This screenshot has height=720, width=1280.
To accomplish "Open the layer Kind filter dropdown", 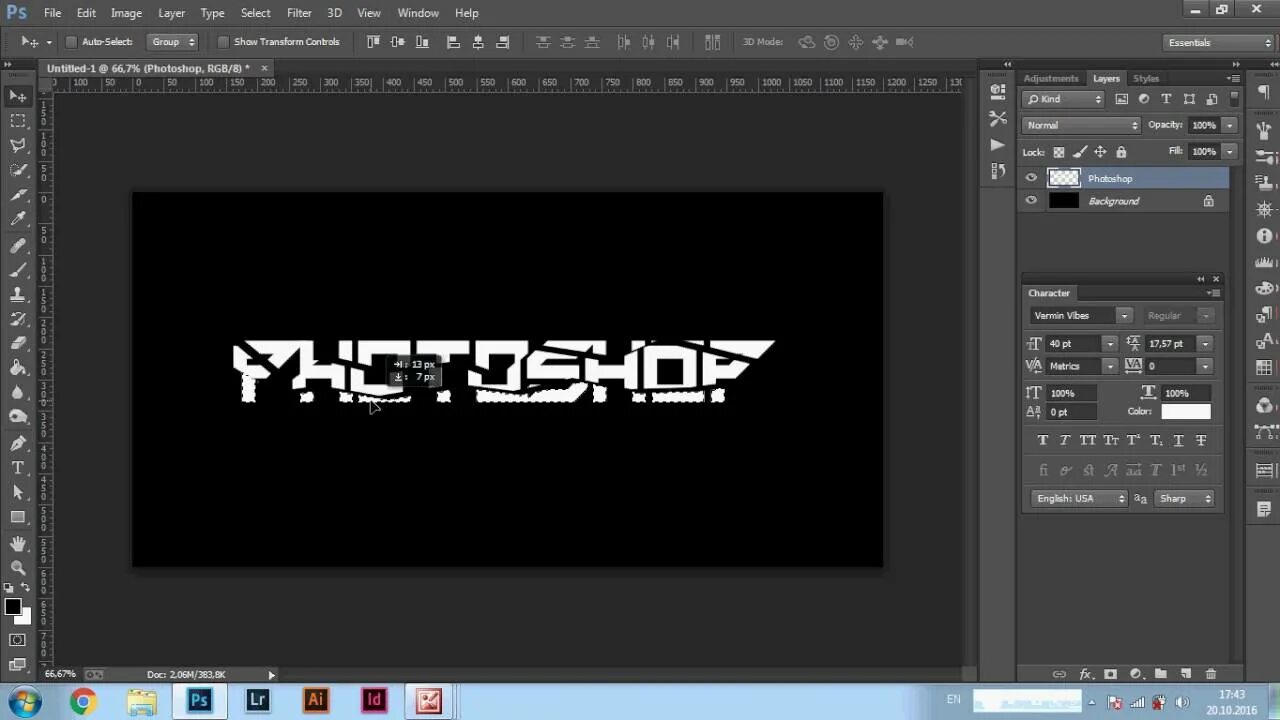I will (1063, 99).
